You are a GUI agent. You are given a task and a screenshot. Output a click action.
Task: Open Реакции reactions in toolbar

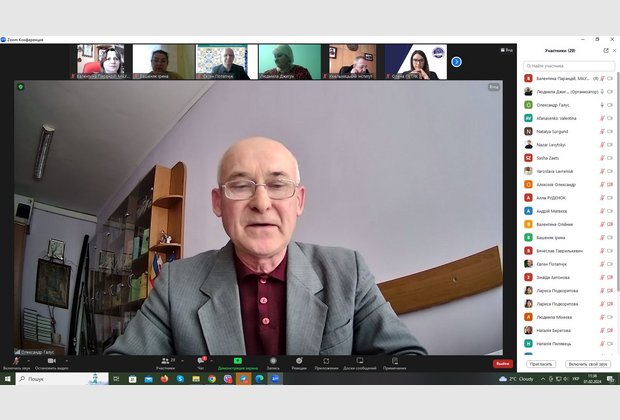[299, 363]
